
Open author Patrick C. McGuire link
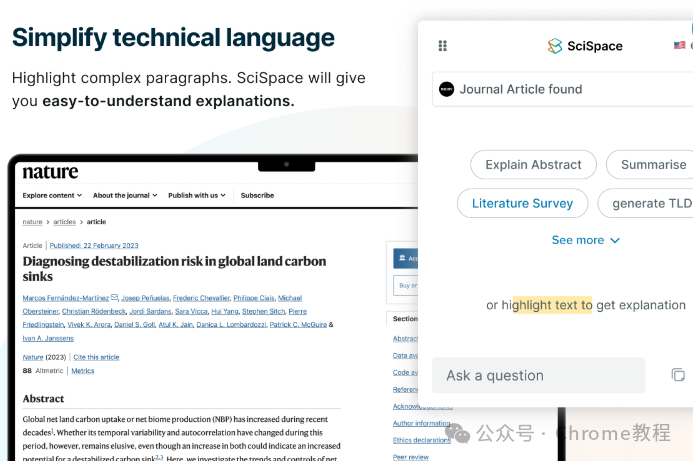pos(298,325)
